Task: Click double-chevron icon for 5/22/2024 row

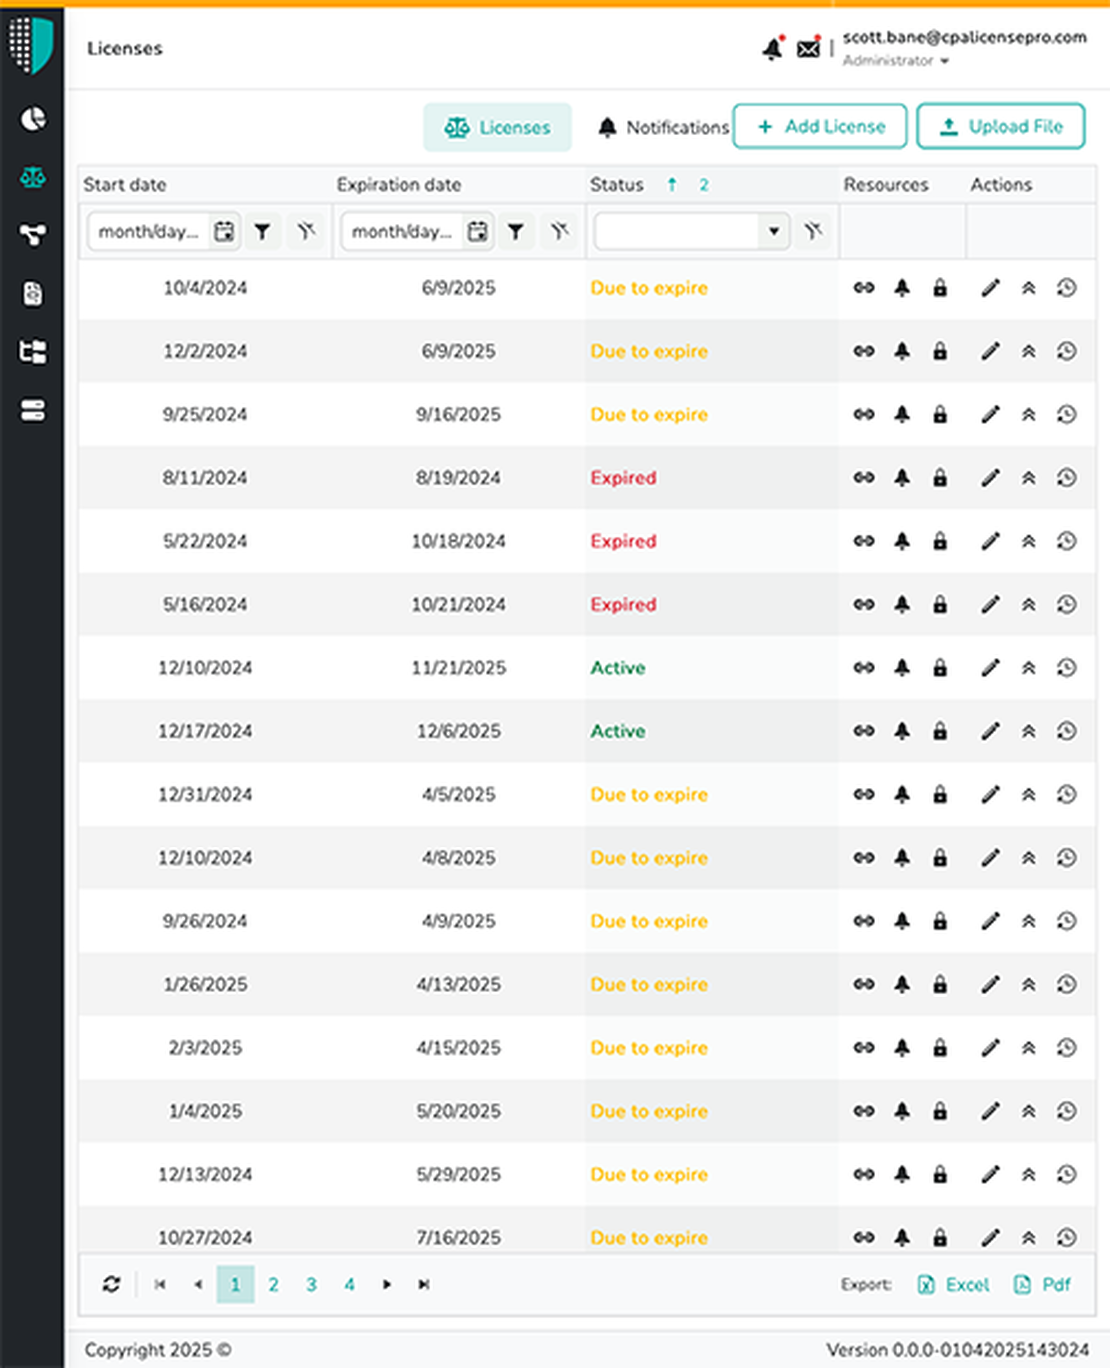Action: (x=1028, y=541)
